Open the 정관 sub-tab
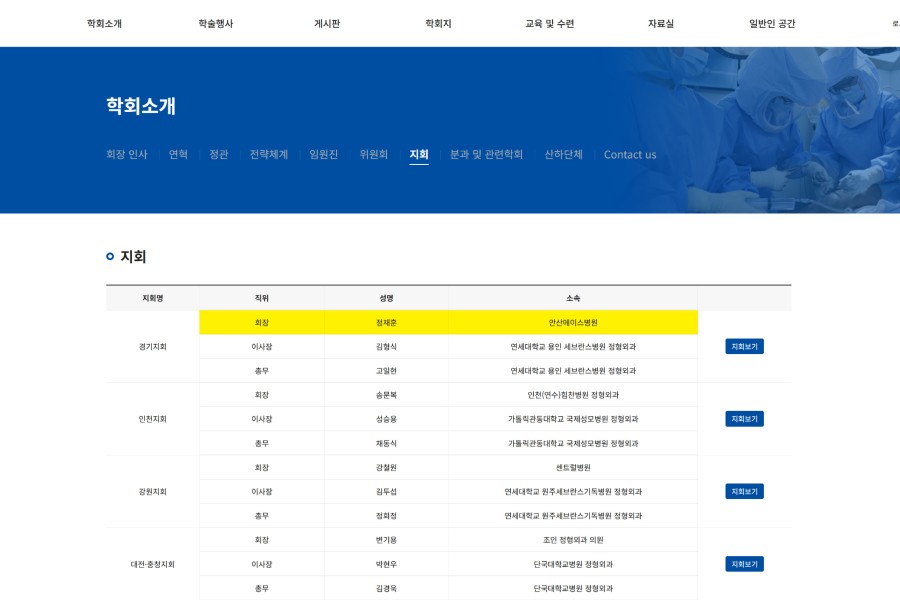 (x=218, y=155)
